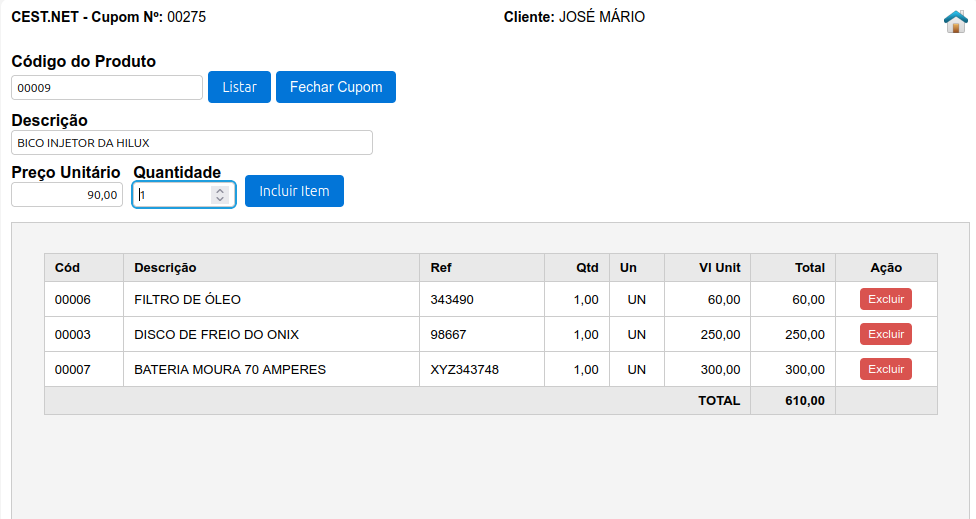
Task: Click the reference XYZ343748 cell
Action: point(465,370)
